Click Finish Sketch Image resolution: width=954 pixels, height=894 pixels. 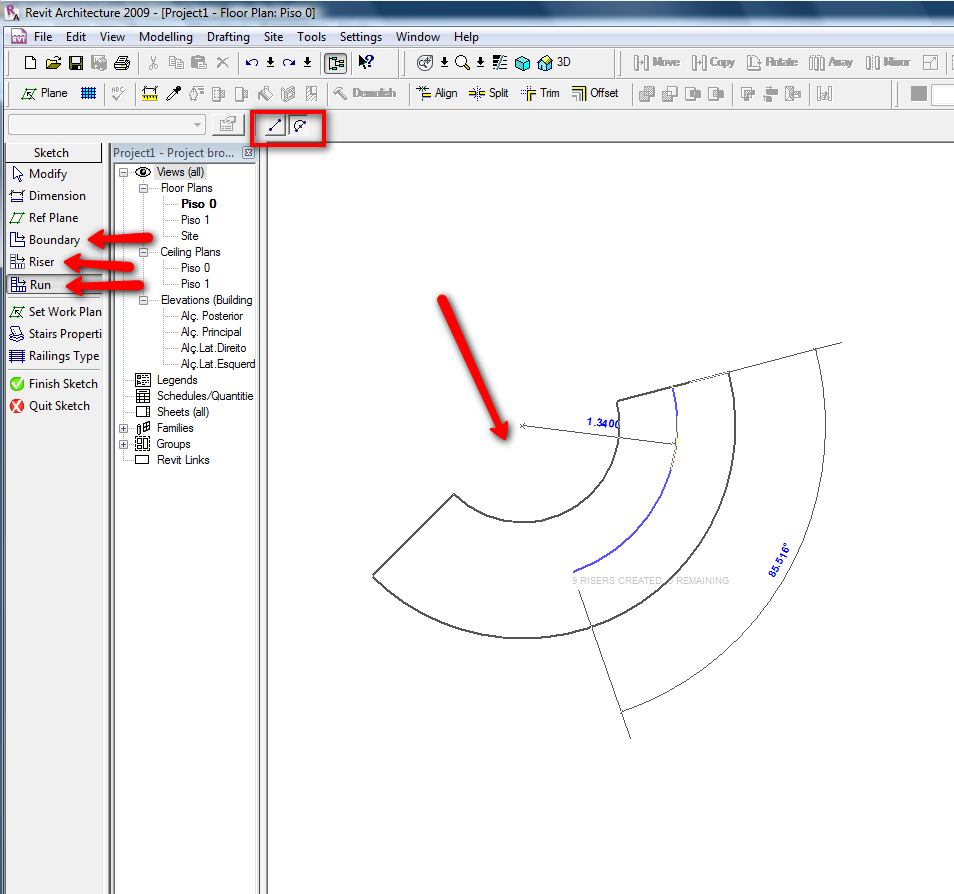[54, 384]
